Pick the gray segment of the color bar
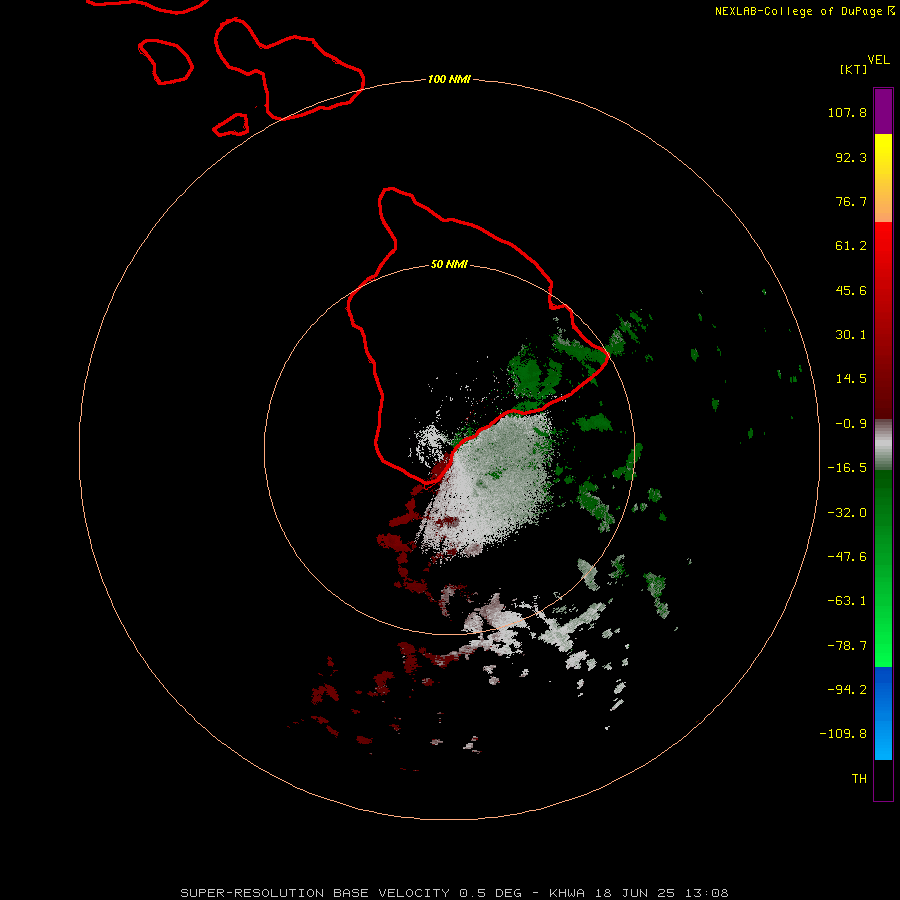Image resolution: width=900 pixels, height=900 pixels. click(x=883, y=445)
